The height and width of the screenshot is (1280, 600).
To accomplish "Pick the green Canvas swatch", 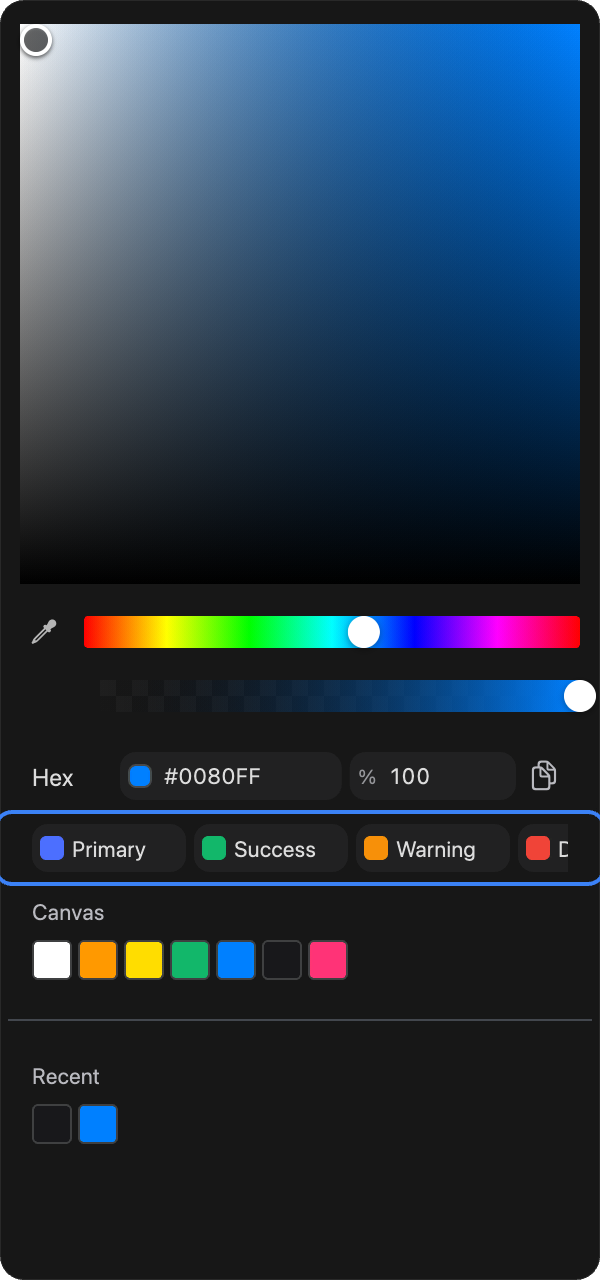I will click(190, 960).
